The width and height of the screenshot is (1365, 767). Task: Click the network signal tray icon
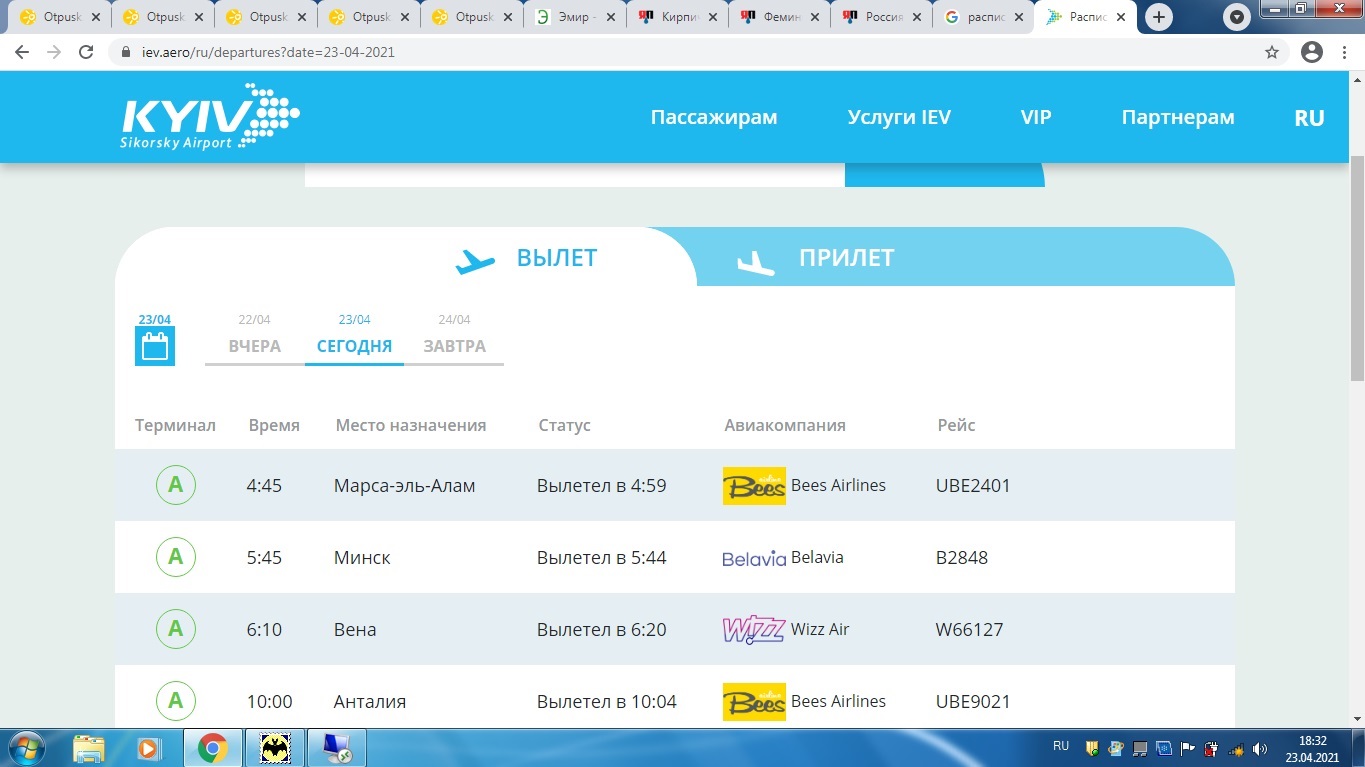point(1236,748)
